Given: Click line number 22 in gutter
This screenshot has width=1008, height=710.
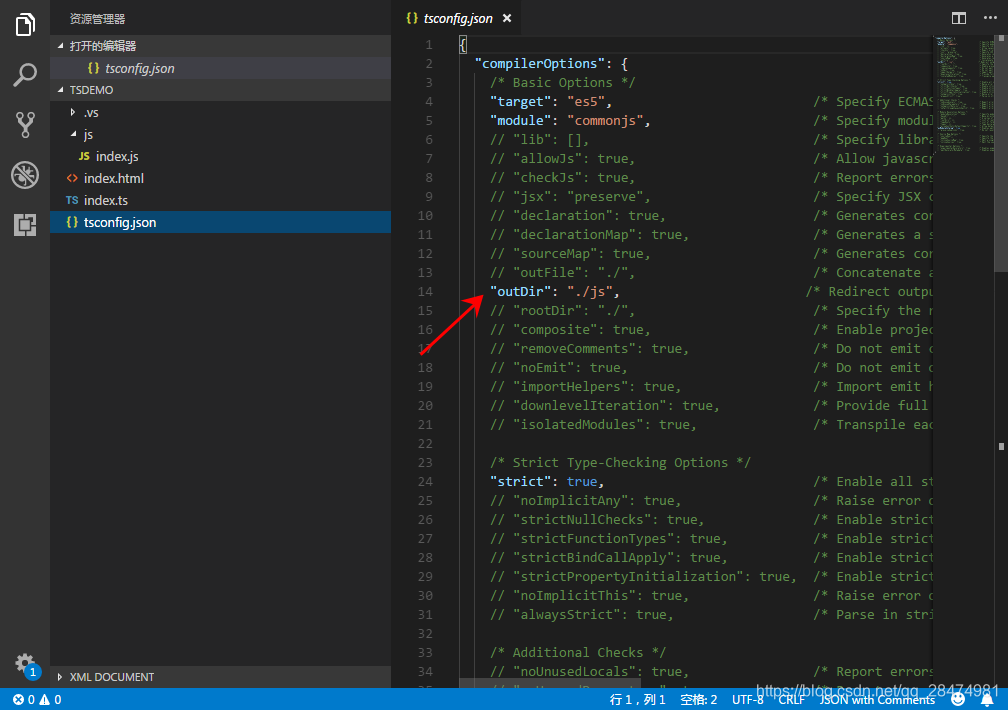Looking at the screenshot, I should 425,444.
